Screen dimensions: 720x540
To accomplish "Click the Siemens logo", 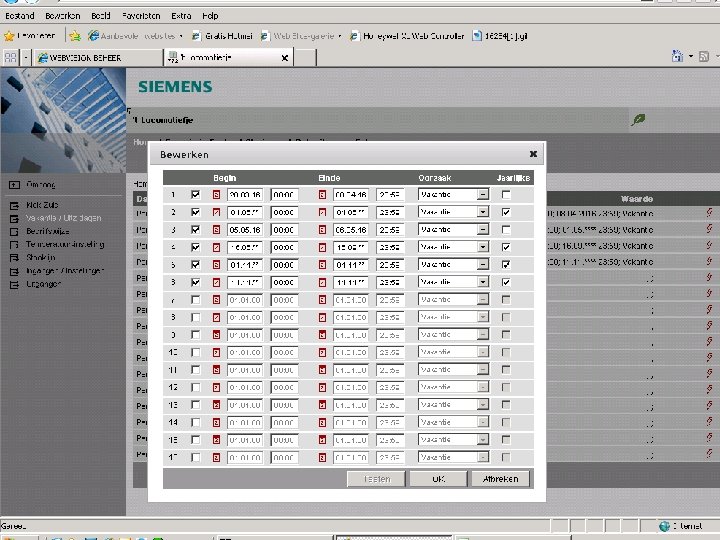I will point(175,87).
